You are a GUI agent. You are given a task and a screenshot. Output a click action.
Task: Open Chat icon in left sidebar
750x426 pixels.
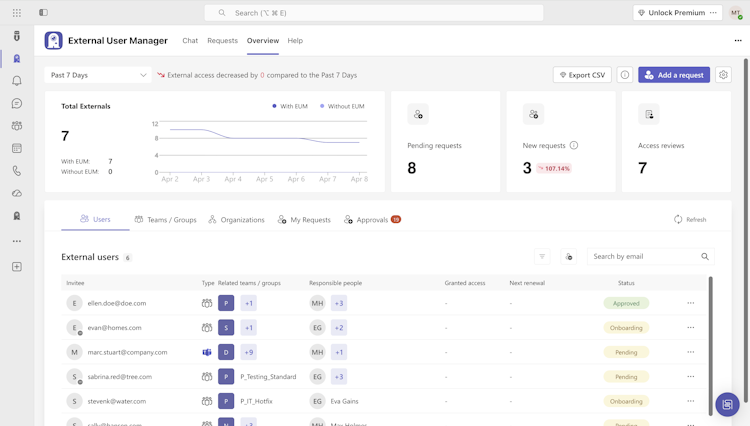[17, 103]
